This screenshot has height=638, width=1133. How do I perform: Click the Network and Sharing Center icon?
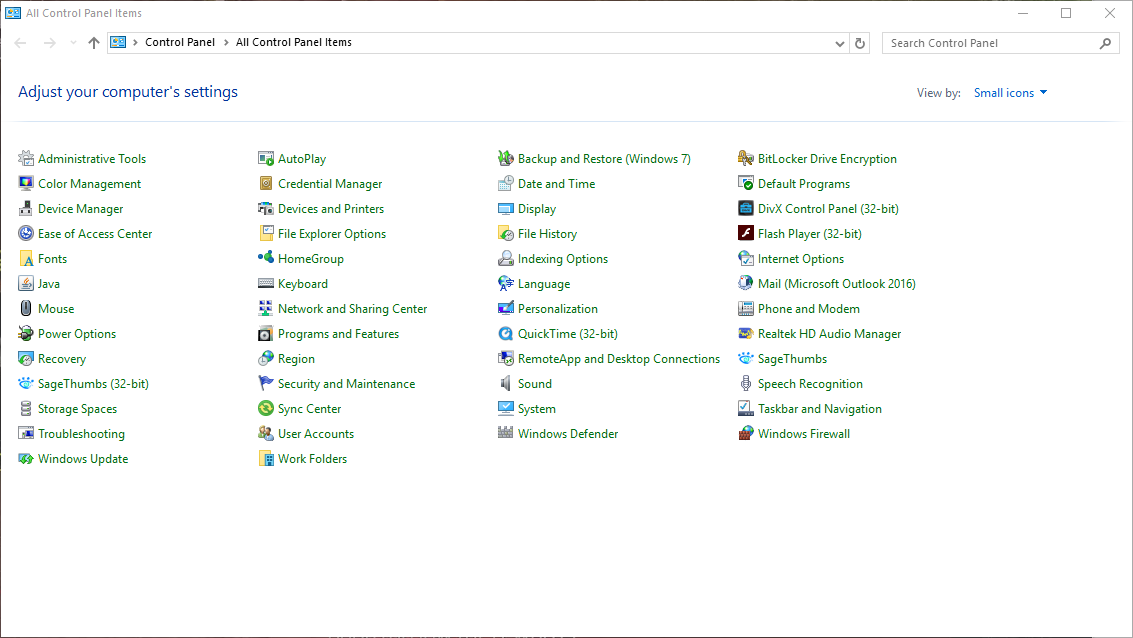[x=266, y=309]
